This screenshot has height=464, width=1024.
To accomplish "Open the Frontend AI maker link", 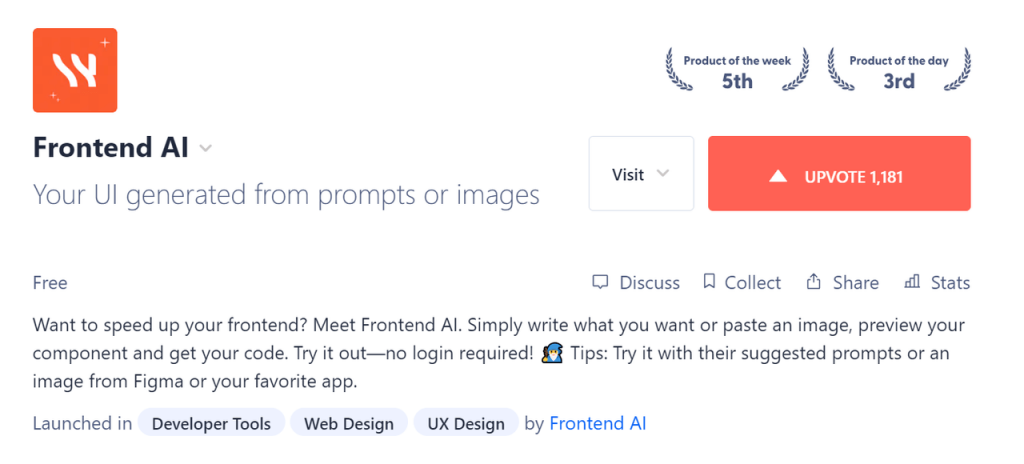I will (598, 423).
